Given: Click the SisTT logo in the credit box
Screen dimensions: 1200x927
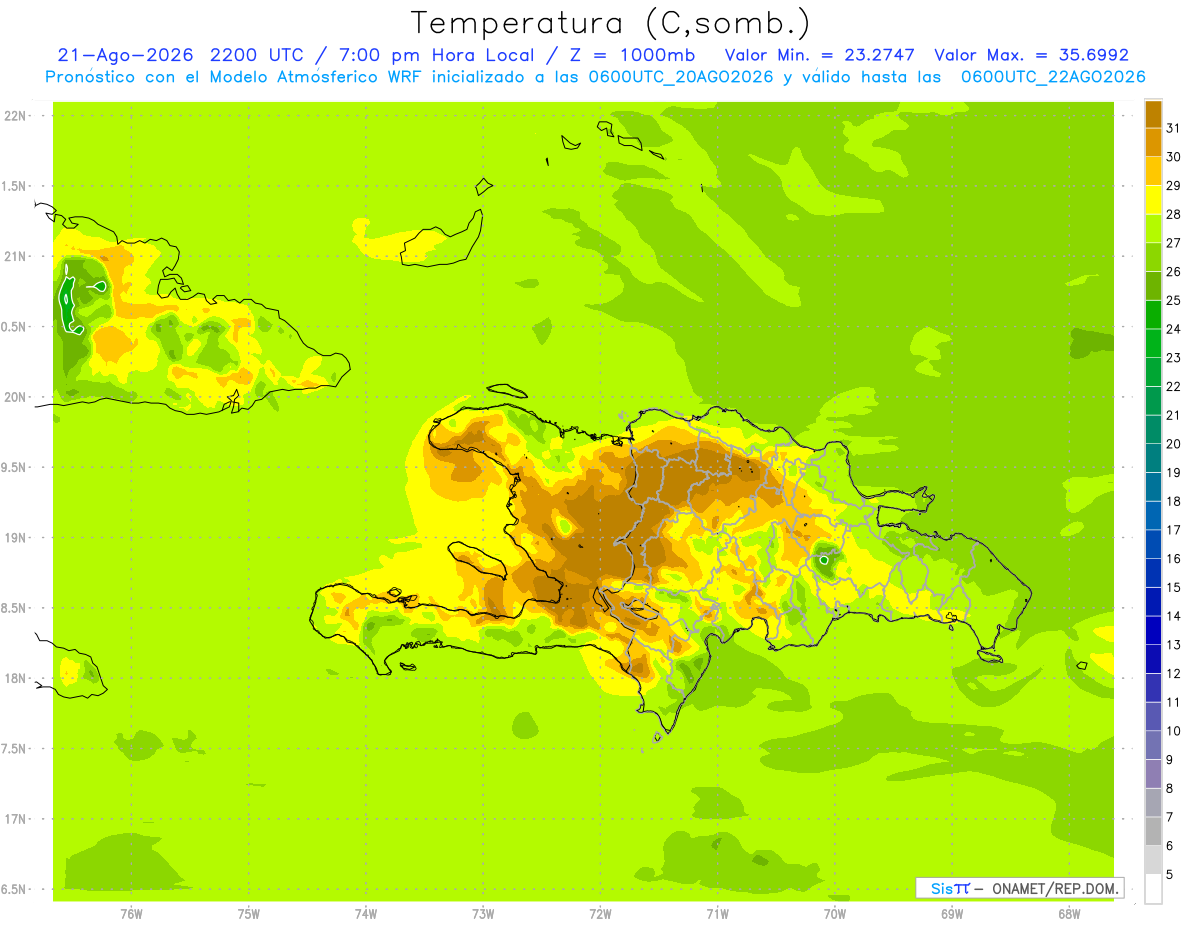Looking at the screenshot, I should [950, 888].
